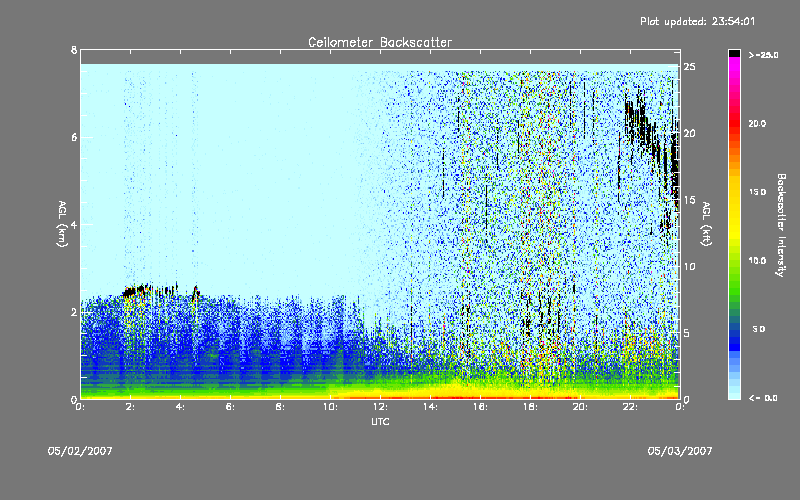Click the "25" kft tick on right axis
800x500 pixels.
690,67
